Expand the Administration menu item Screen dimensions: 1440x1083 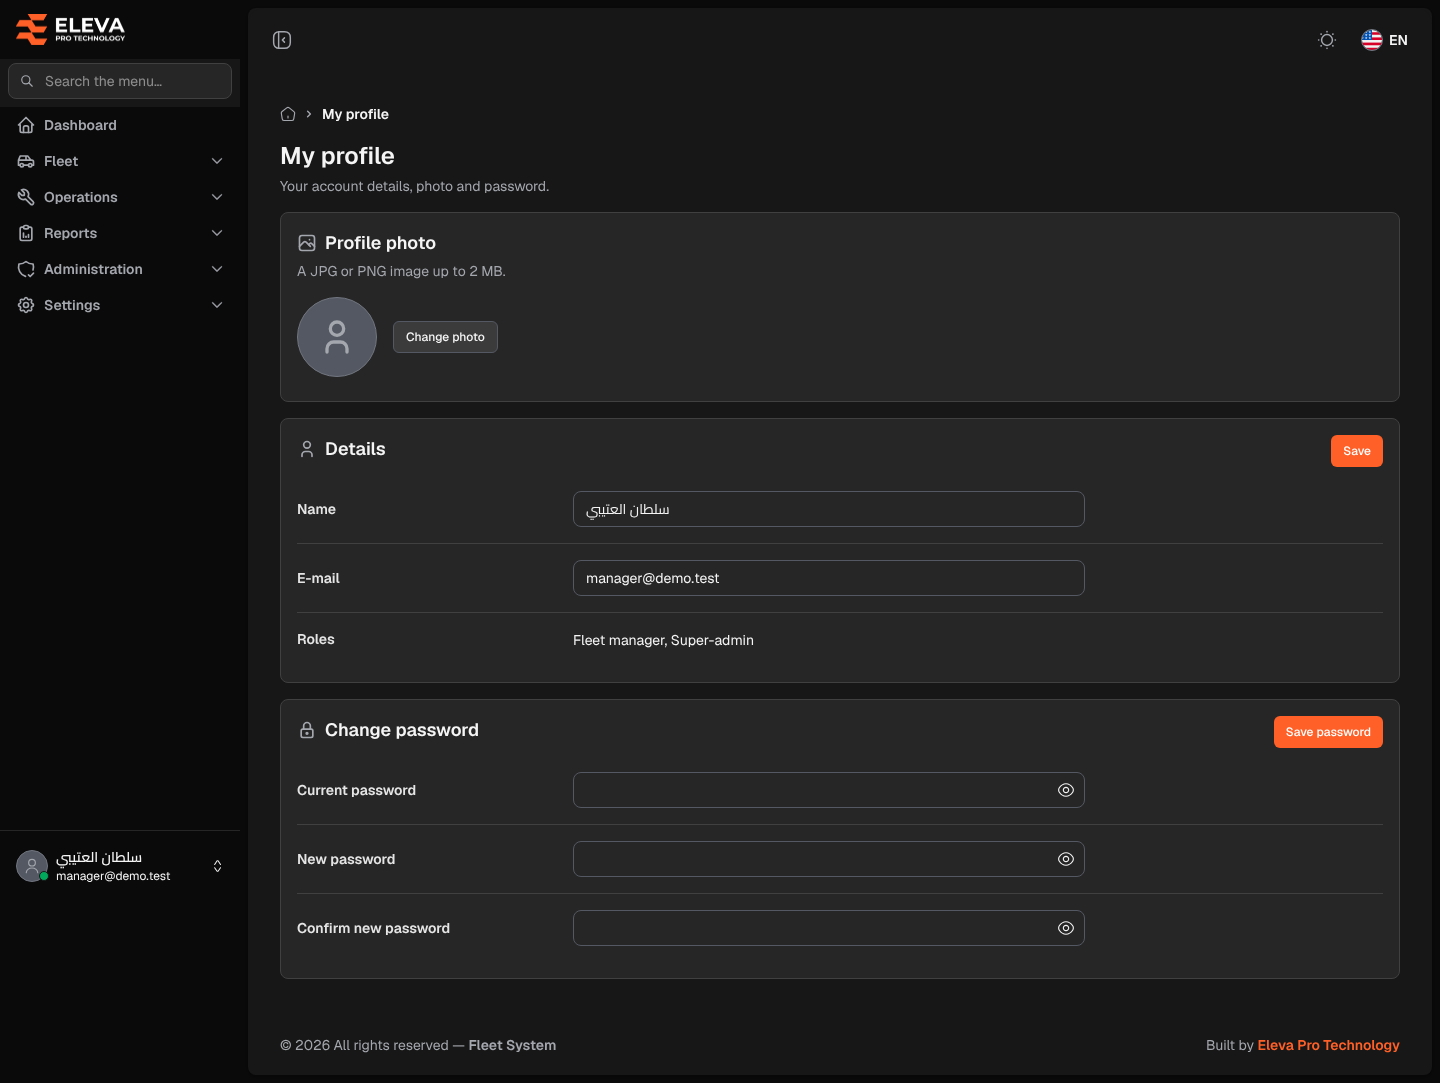[120, 269]
